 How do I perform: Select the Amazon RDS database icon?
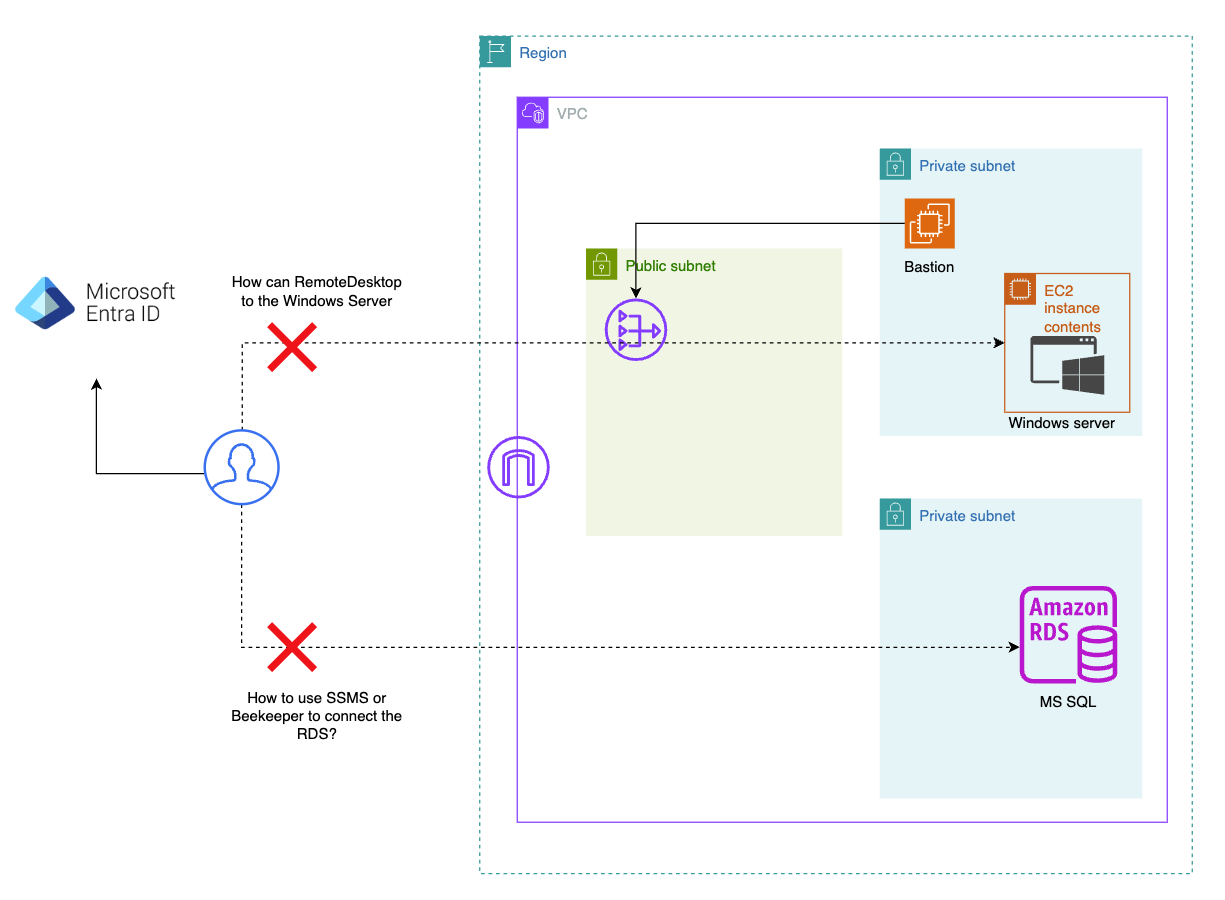(1068, 634)
